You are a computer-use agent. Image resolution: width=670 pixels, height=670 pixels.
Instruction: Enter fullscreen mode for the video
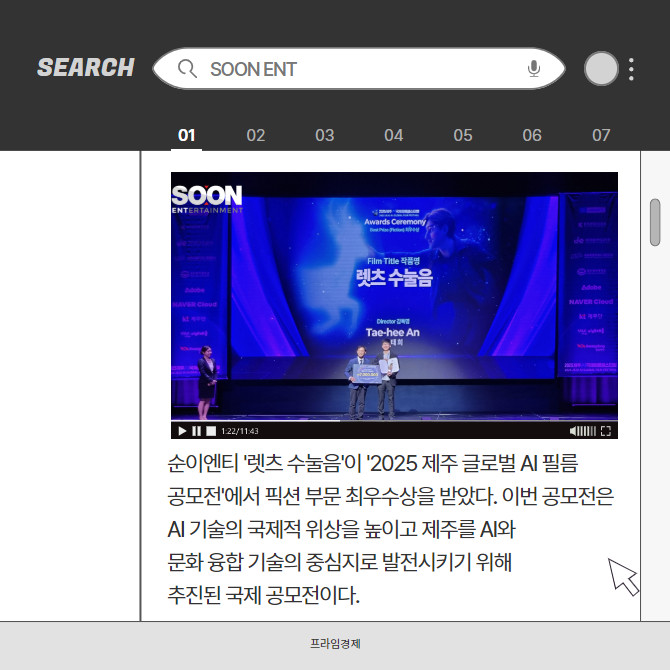point(606,431)
